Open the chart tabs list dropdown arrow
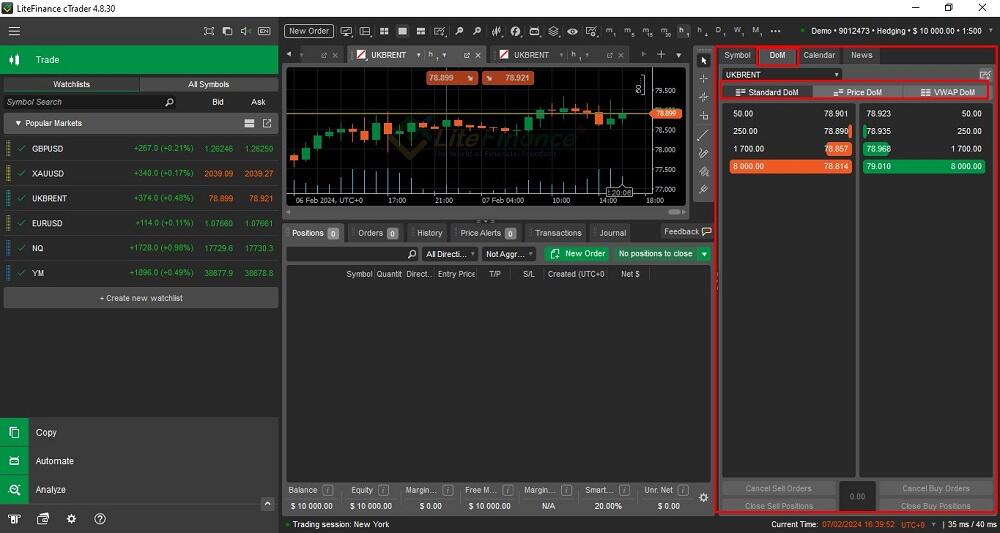The image size is (1000, 533). 678,55
